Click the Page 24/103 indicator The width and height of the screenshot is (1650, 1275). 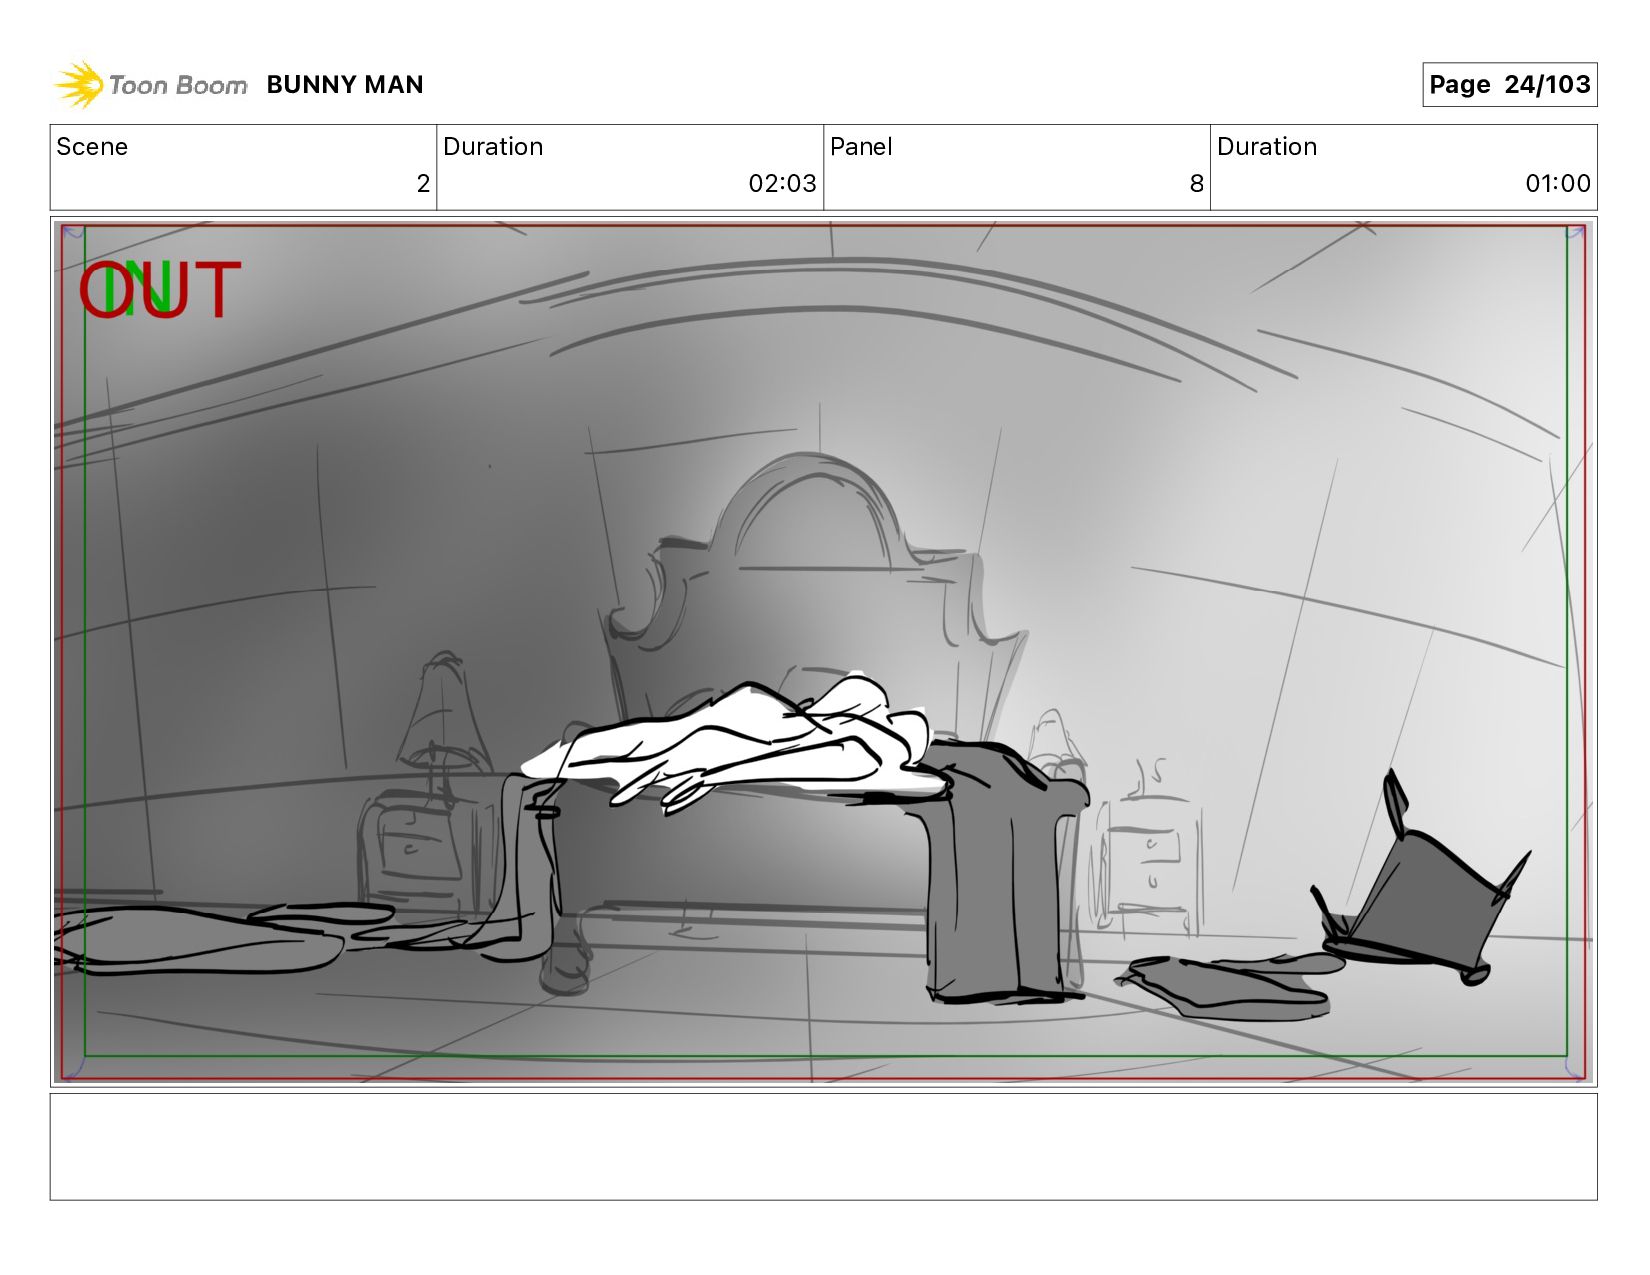pyautogui.click(x=1509, y=85)
